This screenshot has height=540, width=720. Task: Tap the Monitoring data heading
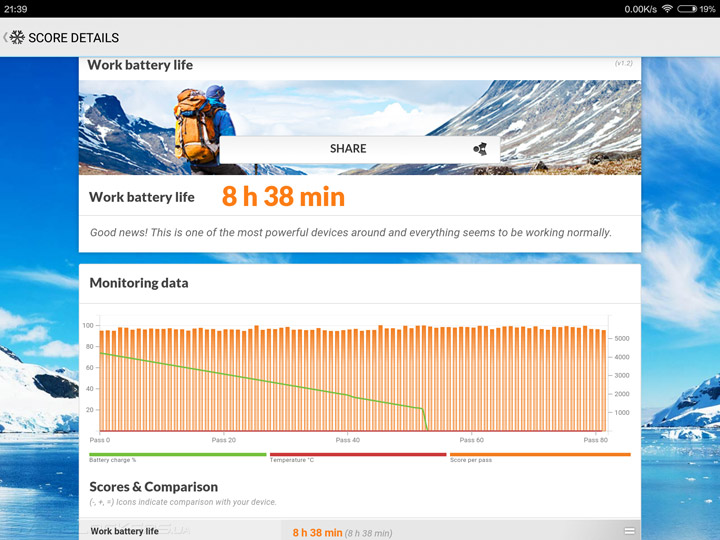139,283
